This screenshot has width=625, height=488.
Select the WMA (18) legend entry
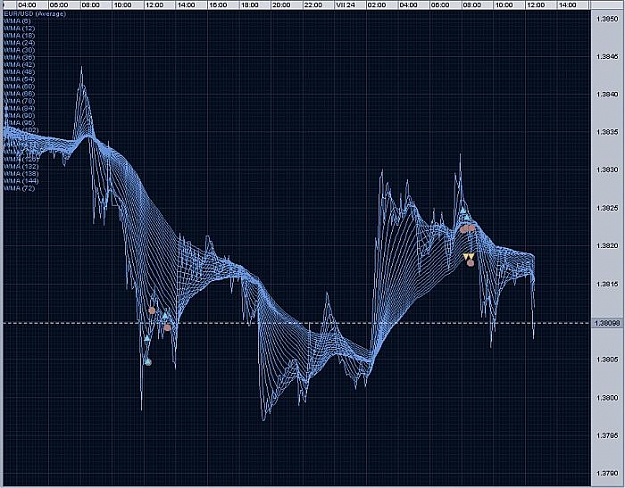pyautogui.click(x=19, y=35)
